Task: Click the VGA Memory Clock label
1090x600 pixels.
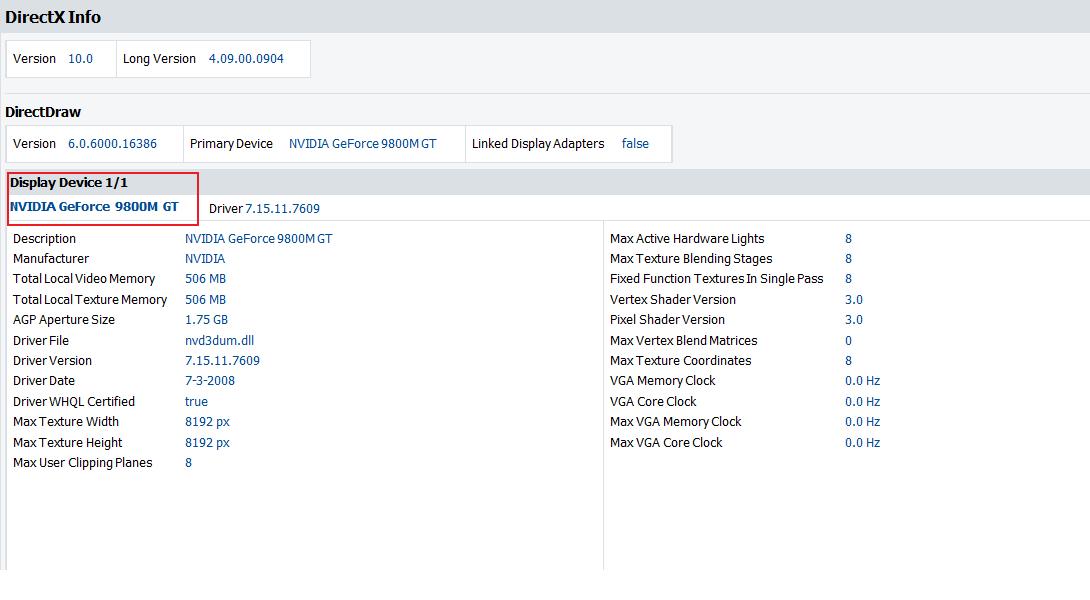Action: tap(662, 381)
